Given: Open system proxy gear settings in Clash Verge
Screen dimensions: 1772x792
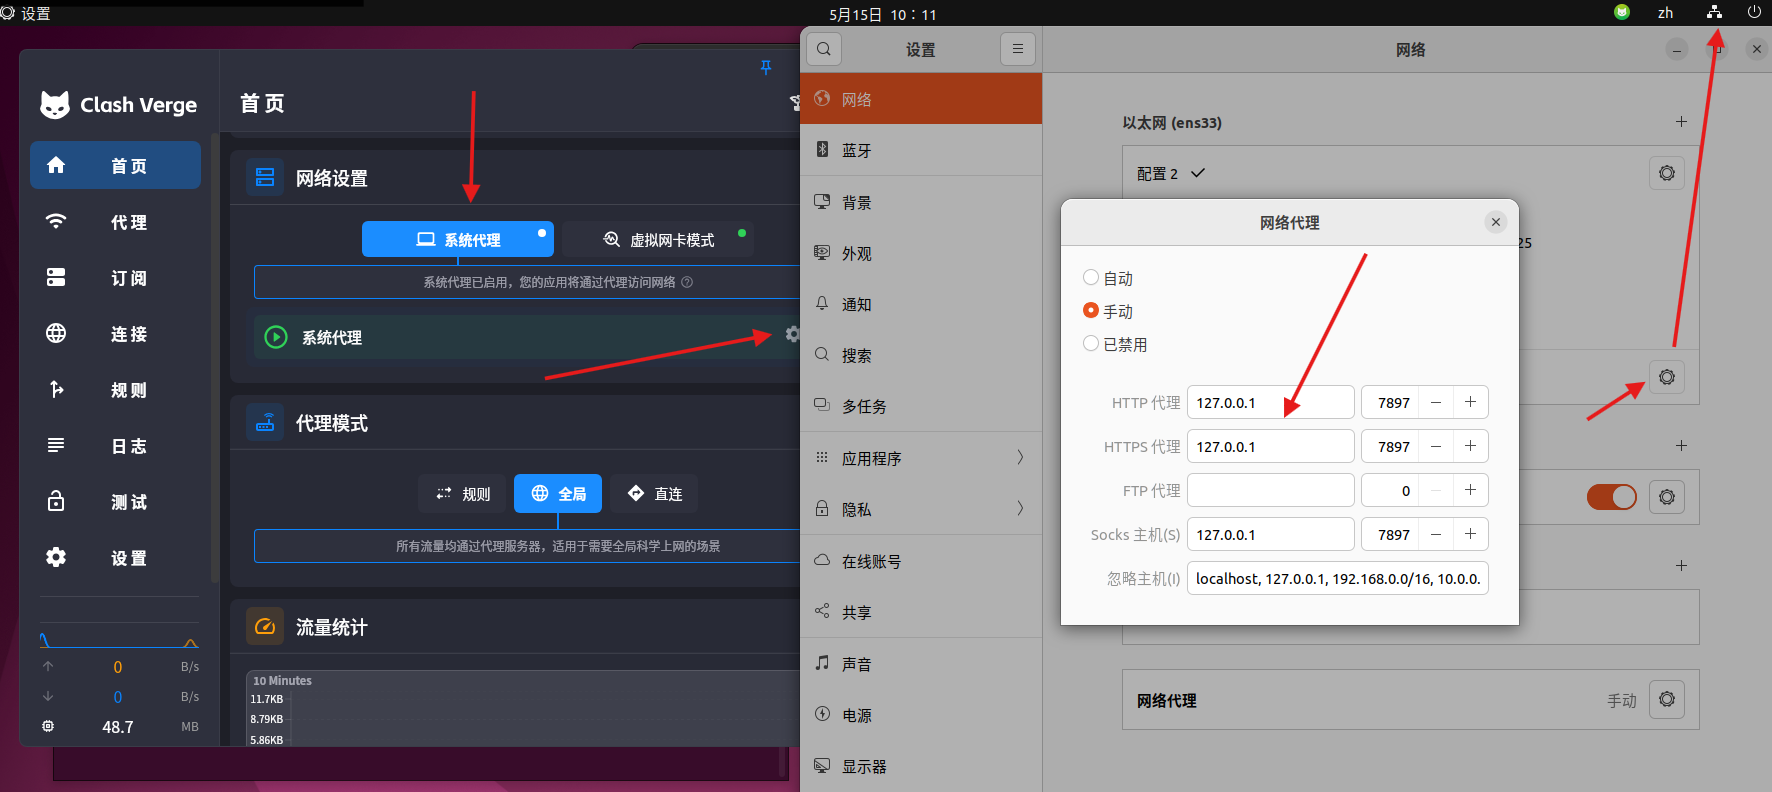Looking at the screenshot, I should pos(792,334).
